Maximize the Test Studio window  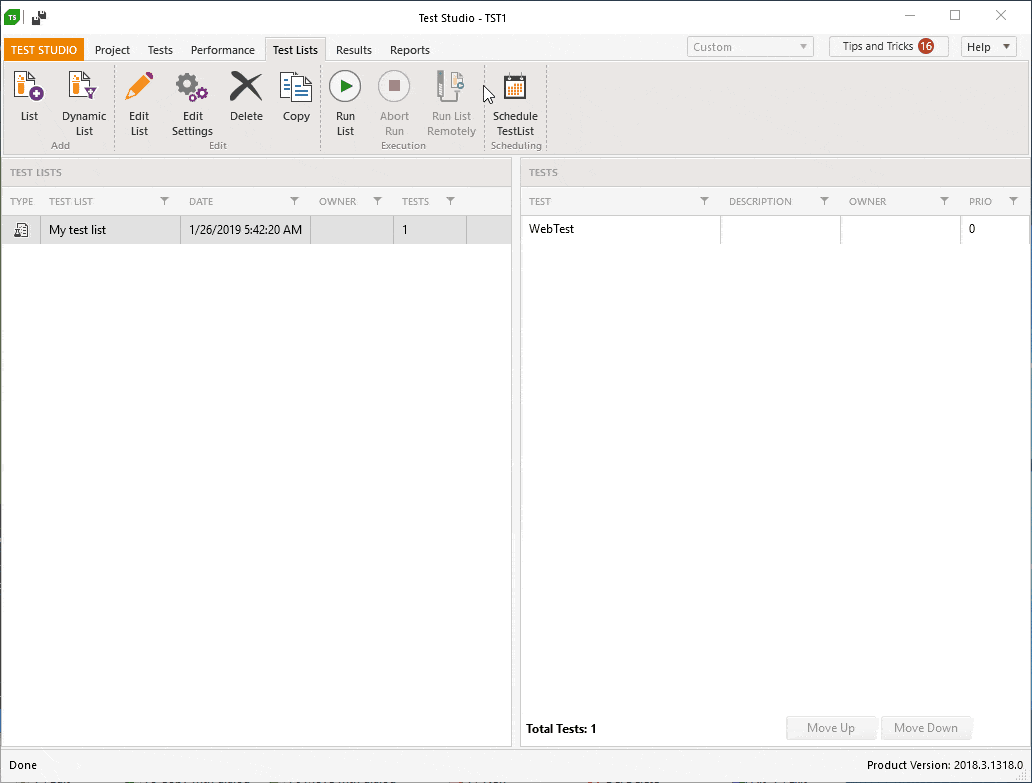pyautogui.click(x=955, y=16)
